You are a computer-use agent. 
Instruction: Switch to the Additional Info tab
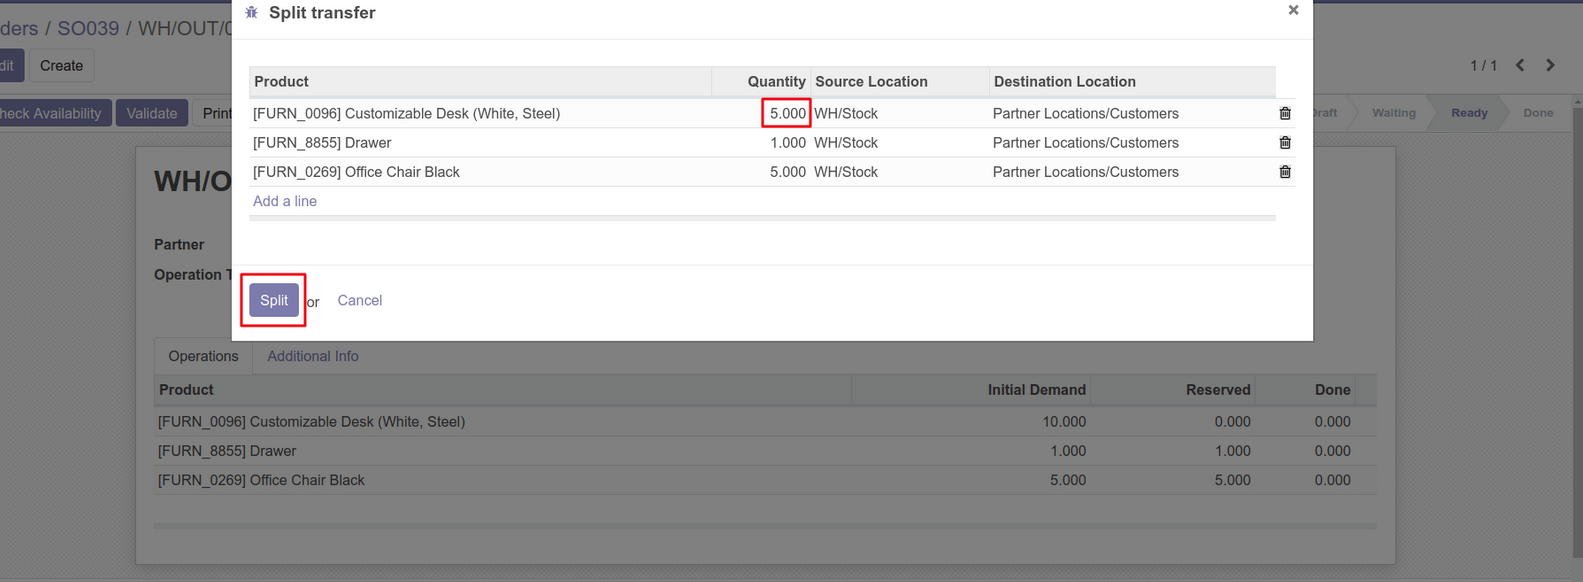(312, 356)
